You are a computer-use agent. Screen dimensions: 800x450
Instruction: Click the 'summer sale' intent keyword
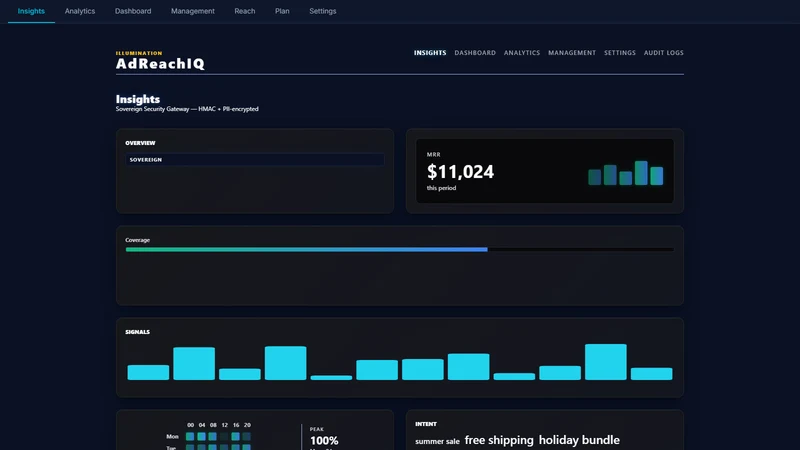pos(437,441)
